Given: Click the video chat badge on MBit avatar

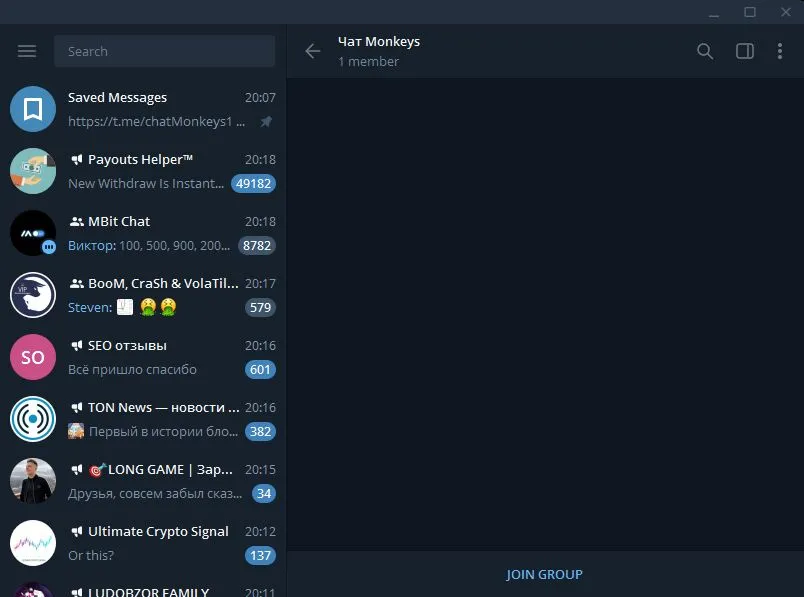Looking at the screenshot, I should click(49, 248).
